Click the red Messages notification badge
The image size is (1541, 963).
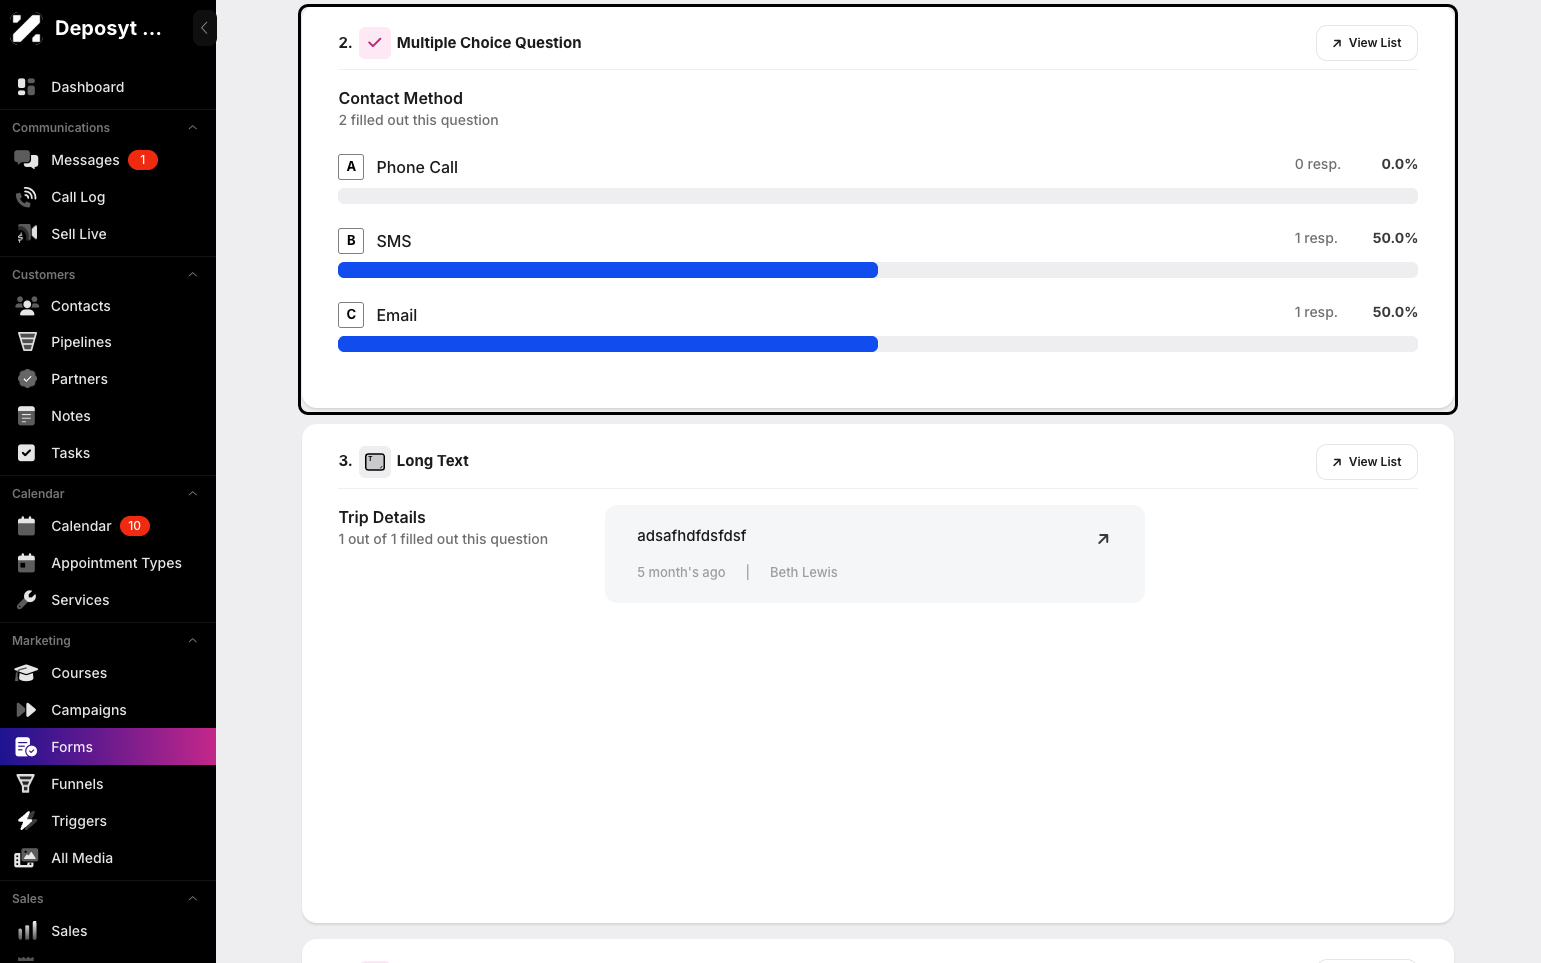[143, 160]
